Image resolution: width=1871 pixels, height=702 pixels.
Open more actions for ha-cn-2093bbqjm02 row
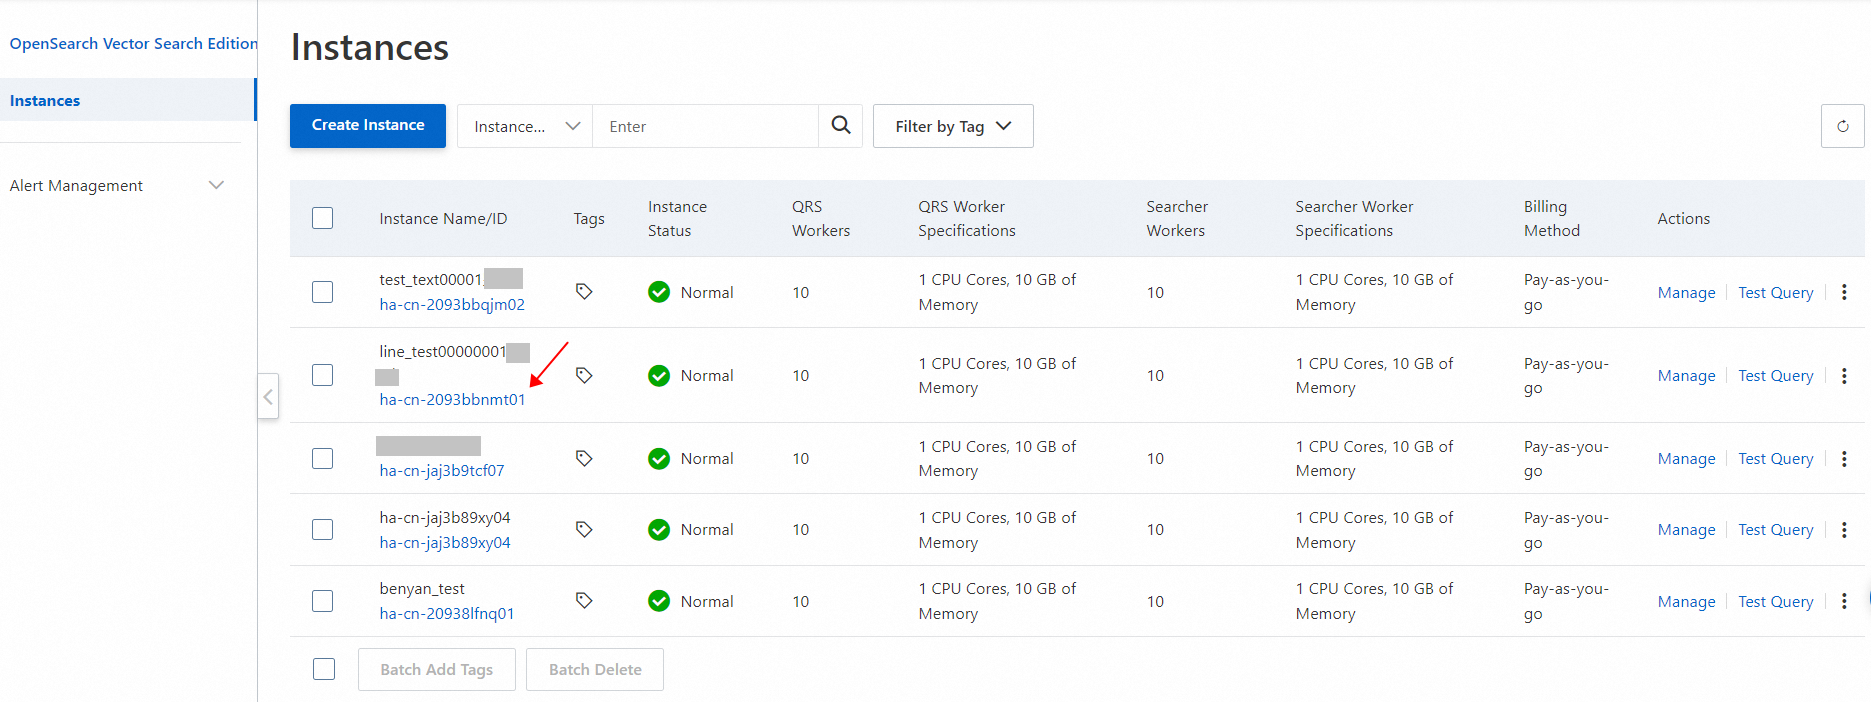(x=1844, y=292)
